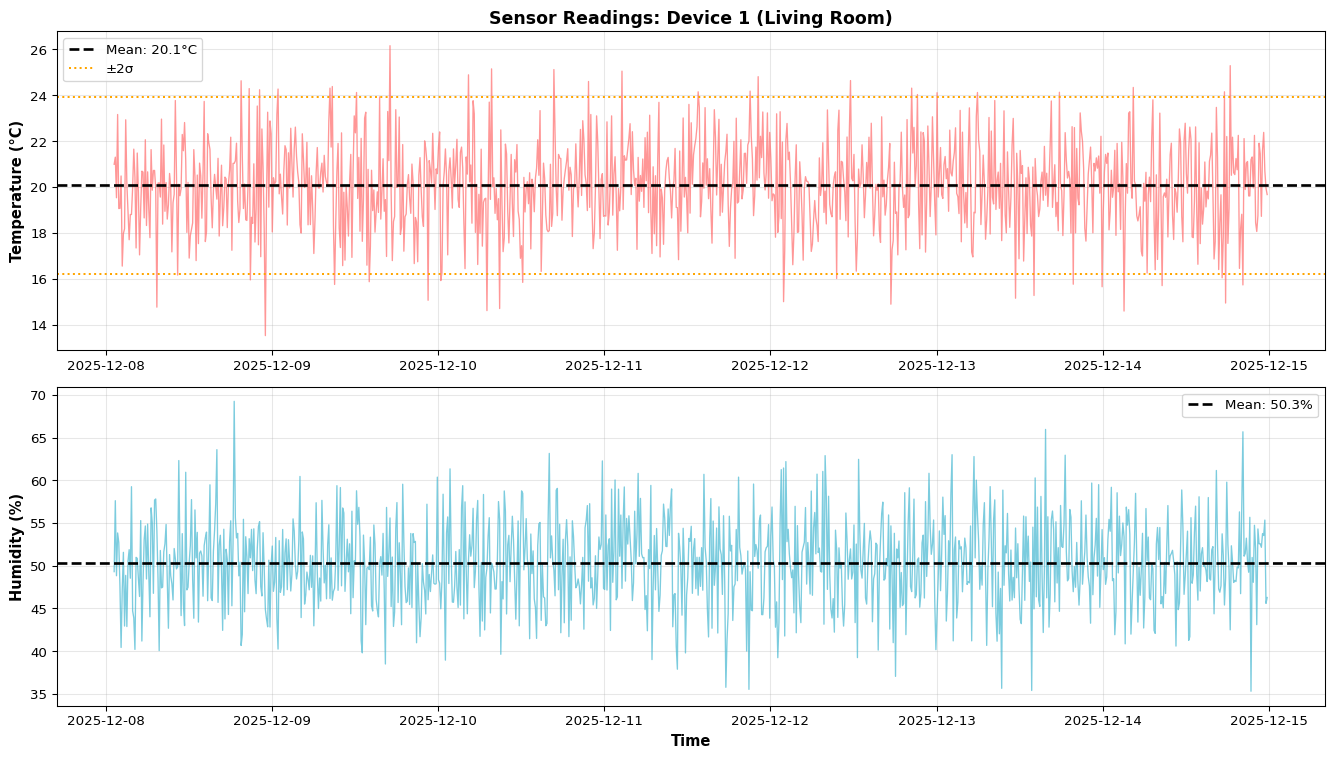This screenshot has width=1334, height=758.
Task: Click the 2025-12-15 tick under humidity chart
Action: tap(1269, 722)
